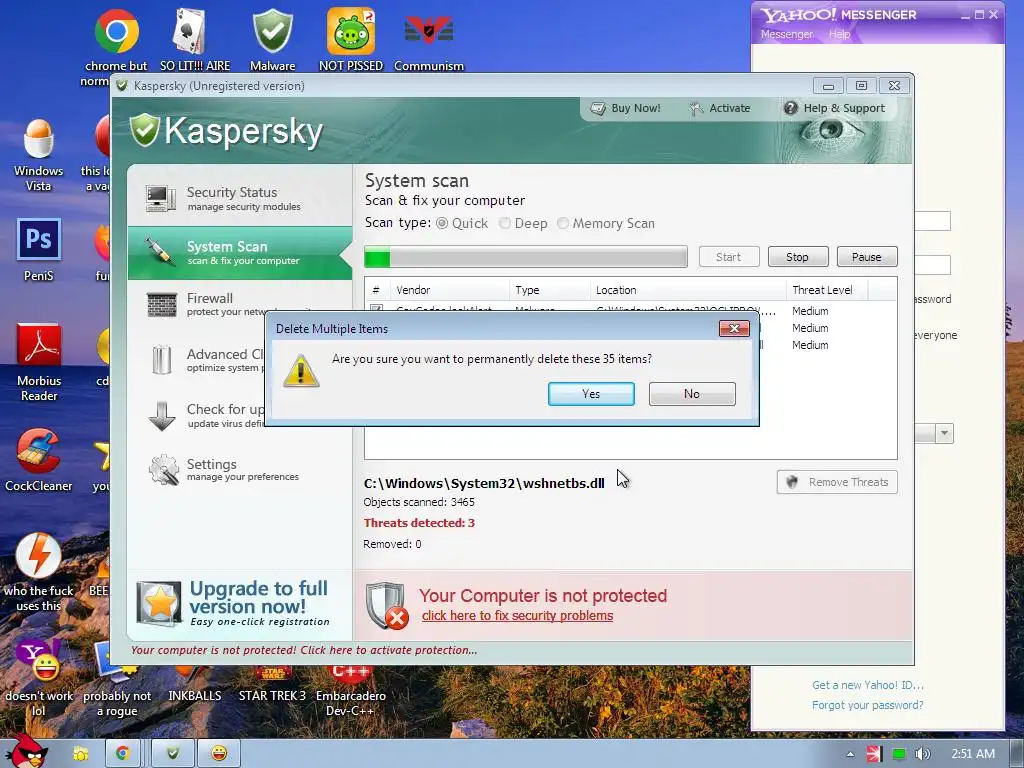Click 'Upgrade to full version now!' banner
Image resolution: width=1024 pixels, height=768 pixels.
(240, 603)
